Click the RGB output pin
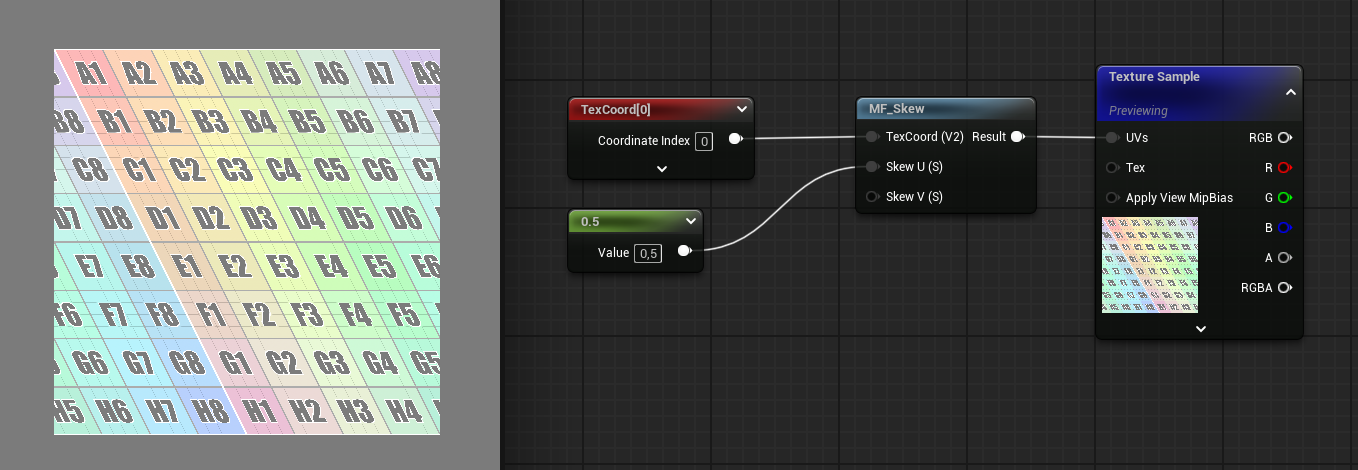The height and width of the screenshot is (470, 1358). 1284,138
